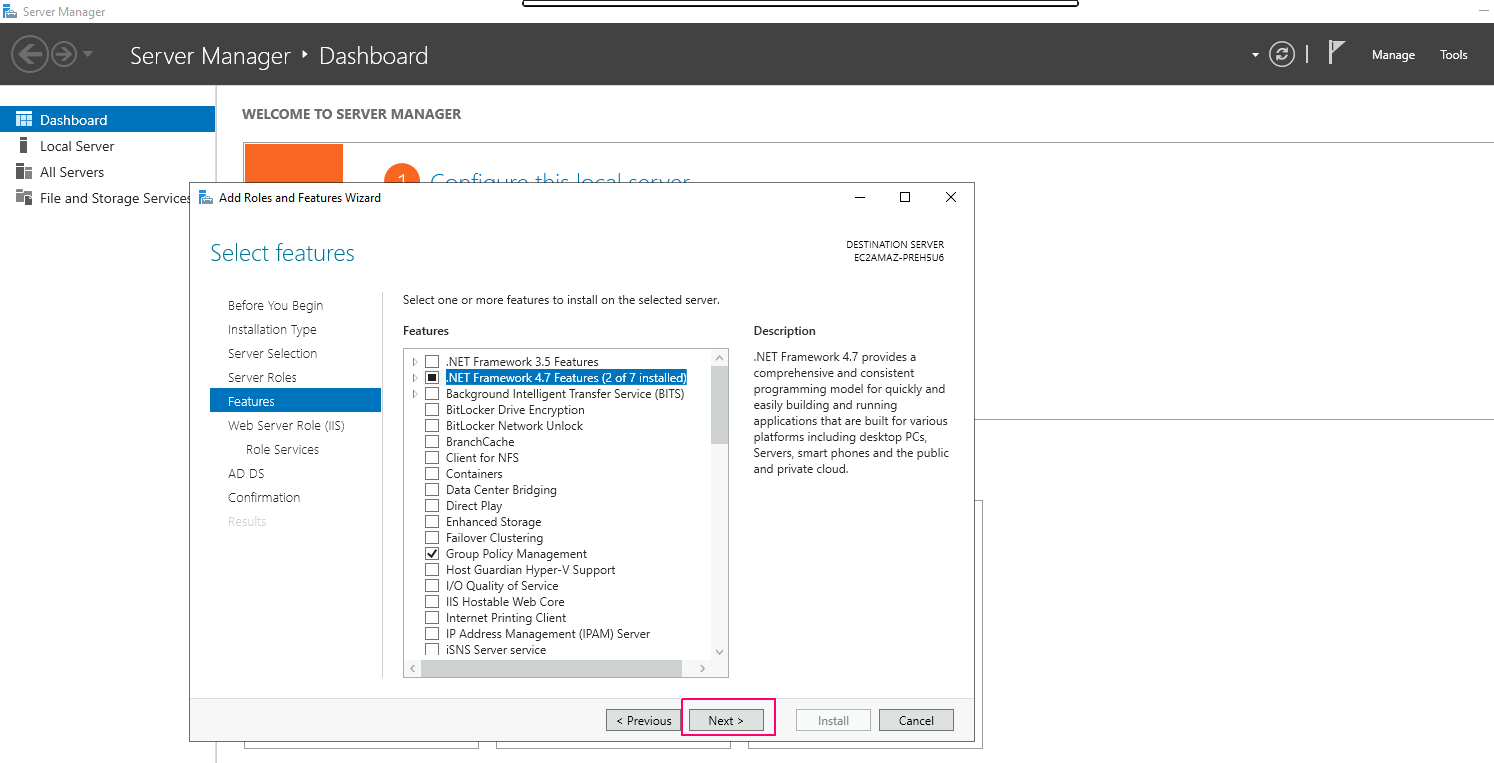The height and width of the screenshot is (763, 1494).
Task: Click the wizard title bar icon
Action: point(206,197)
